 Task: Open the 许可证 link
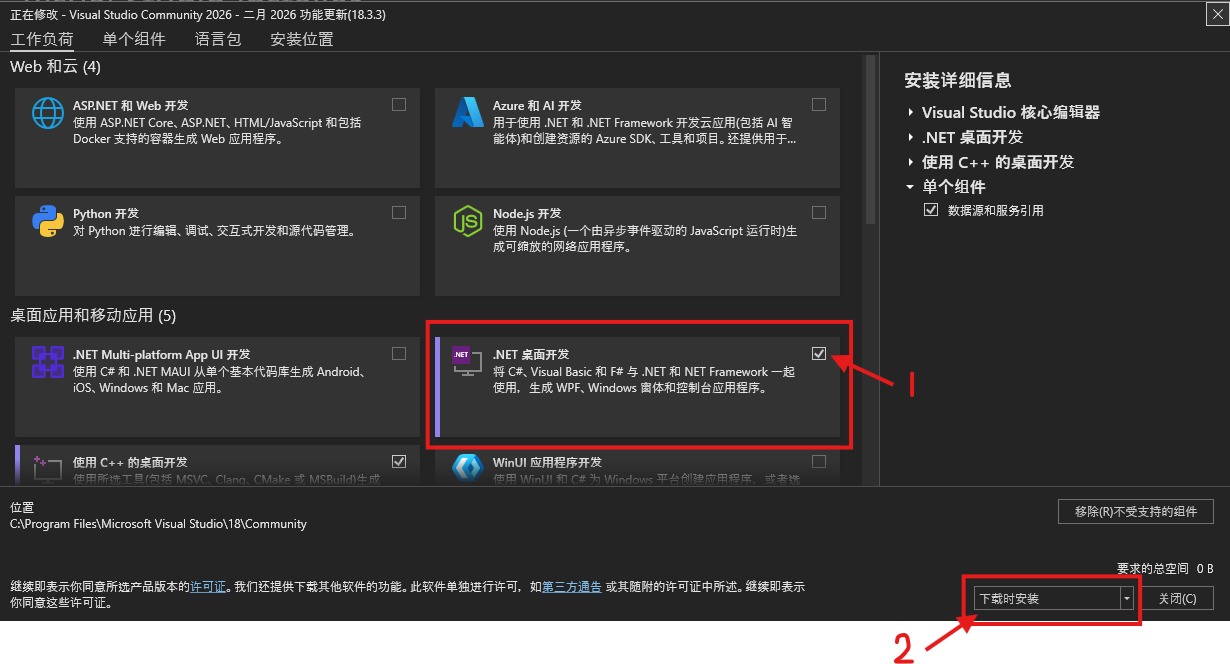(208, 587)
